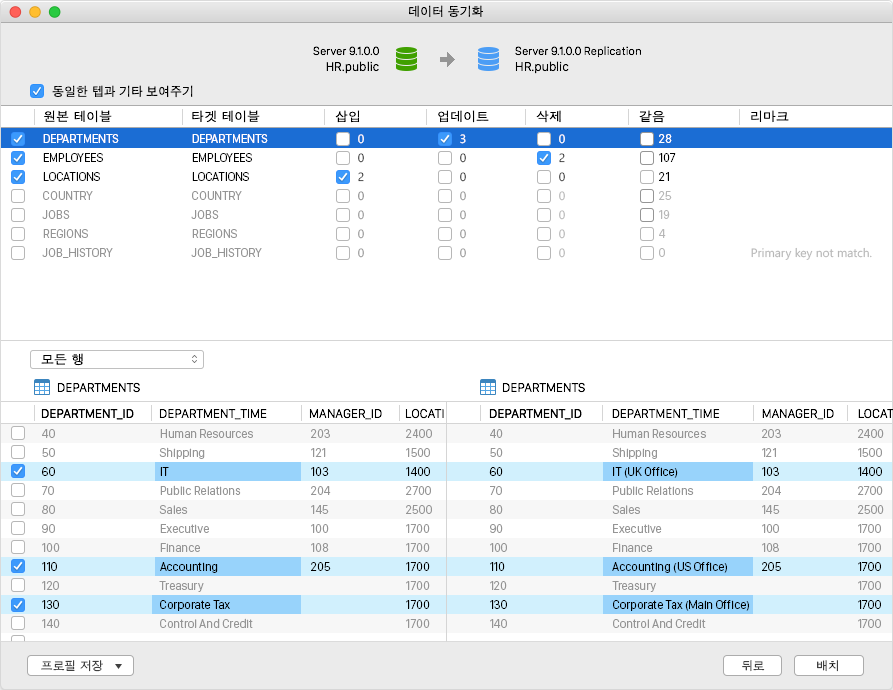
Task: Select the JOB_HISTORY table row
Action: (x=80, y=253)
